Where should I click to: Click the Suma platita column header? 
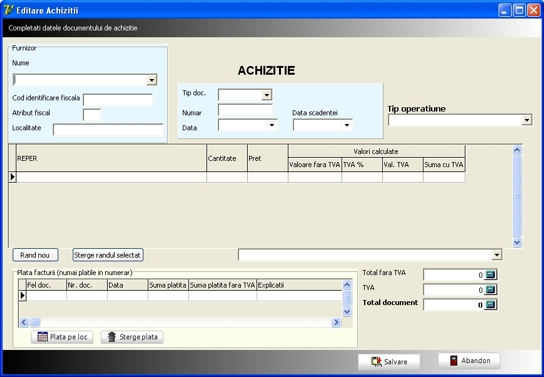(168, 285)
